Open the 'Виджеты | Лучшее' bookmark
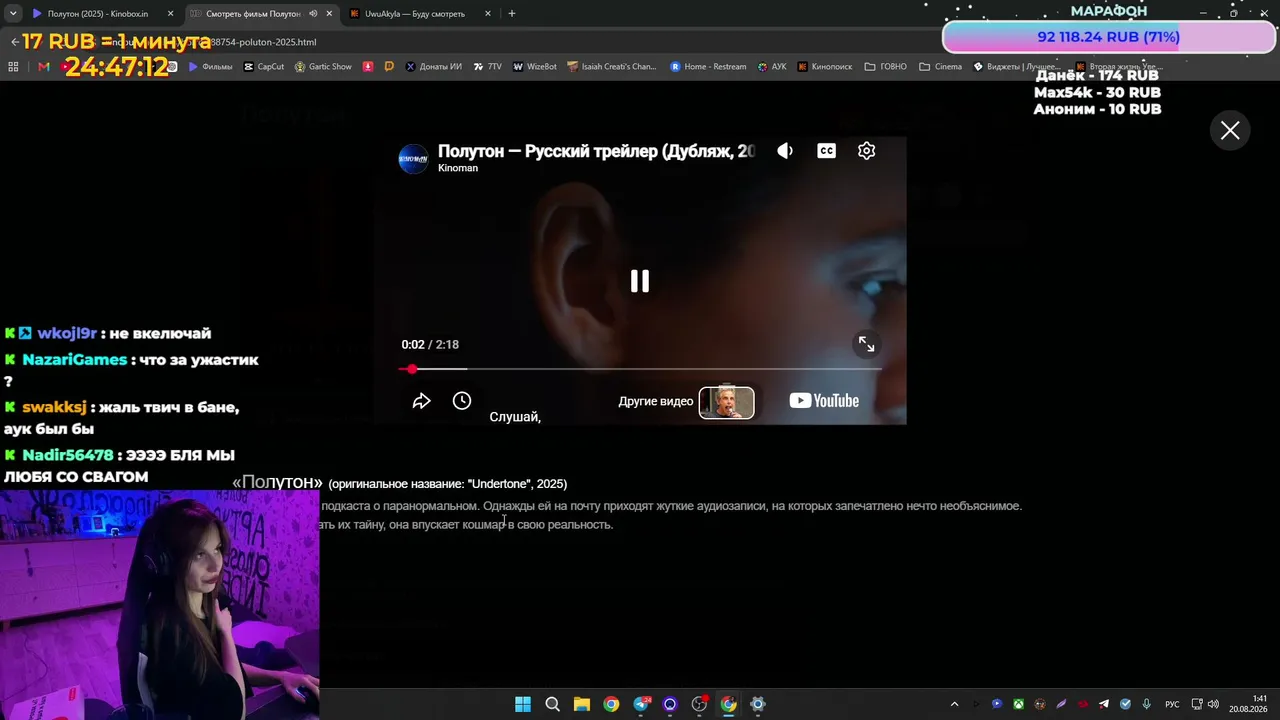The height and width of the screenshot is (720, 1280). (1016, 67)
